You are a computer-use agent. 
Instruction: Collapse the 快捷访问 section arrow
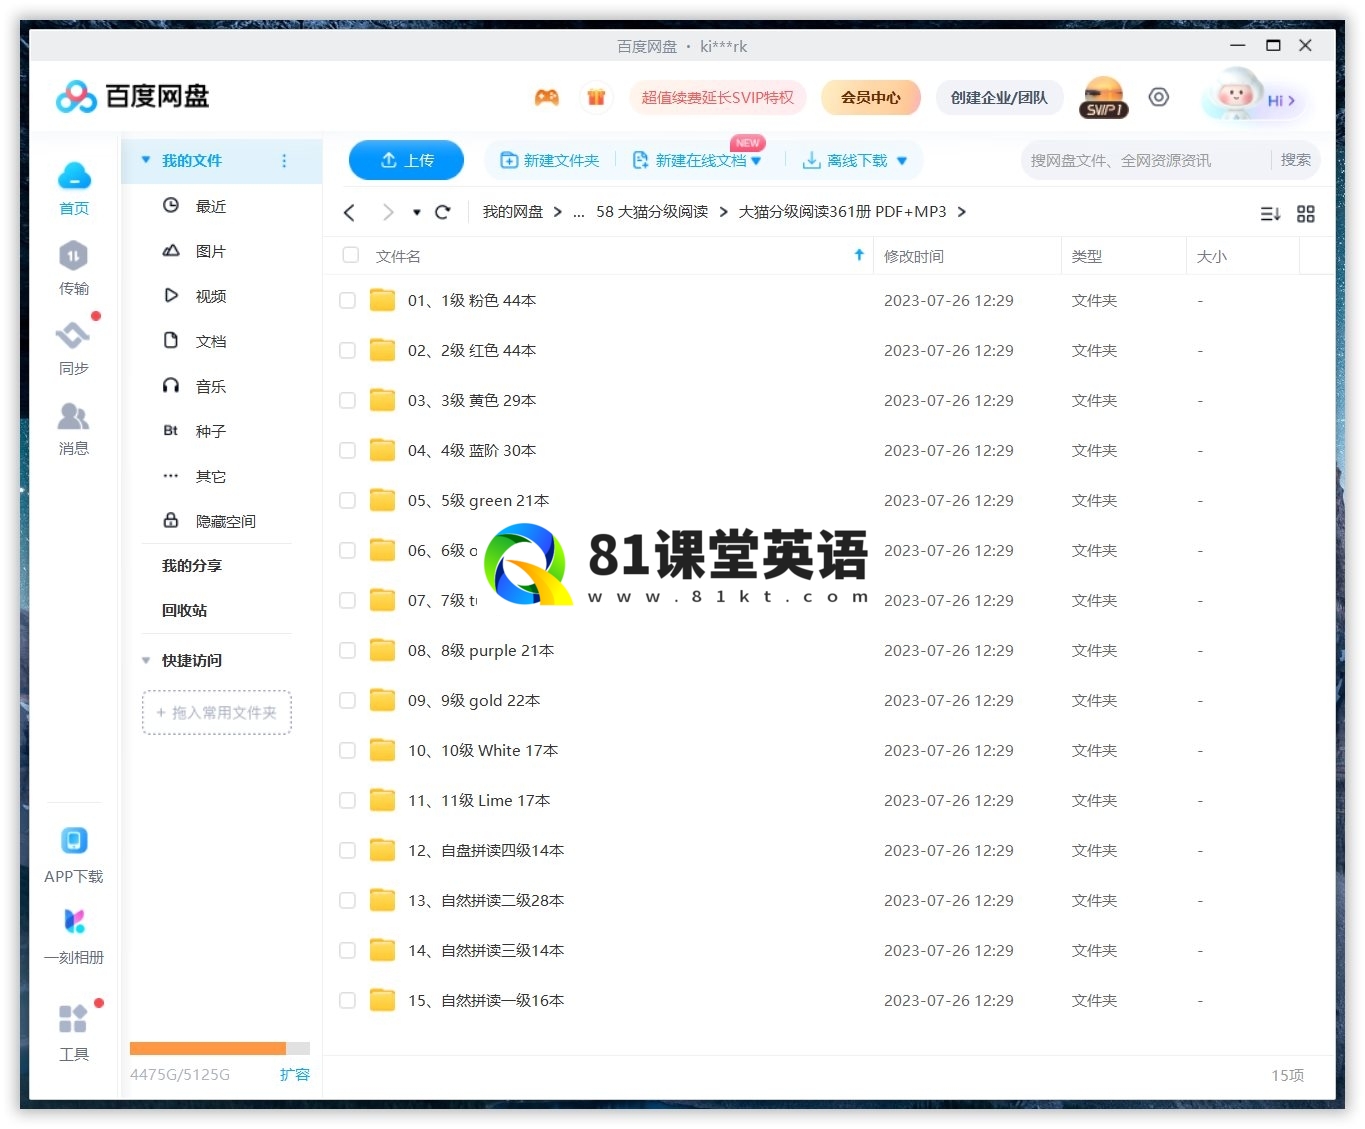coord(146,660)
